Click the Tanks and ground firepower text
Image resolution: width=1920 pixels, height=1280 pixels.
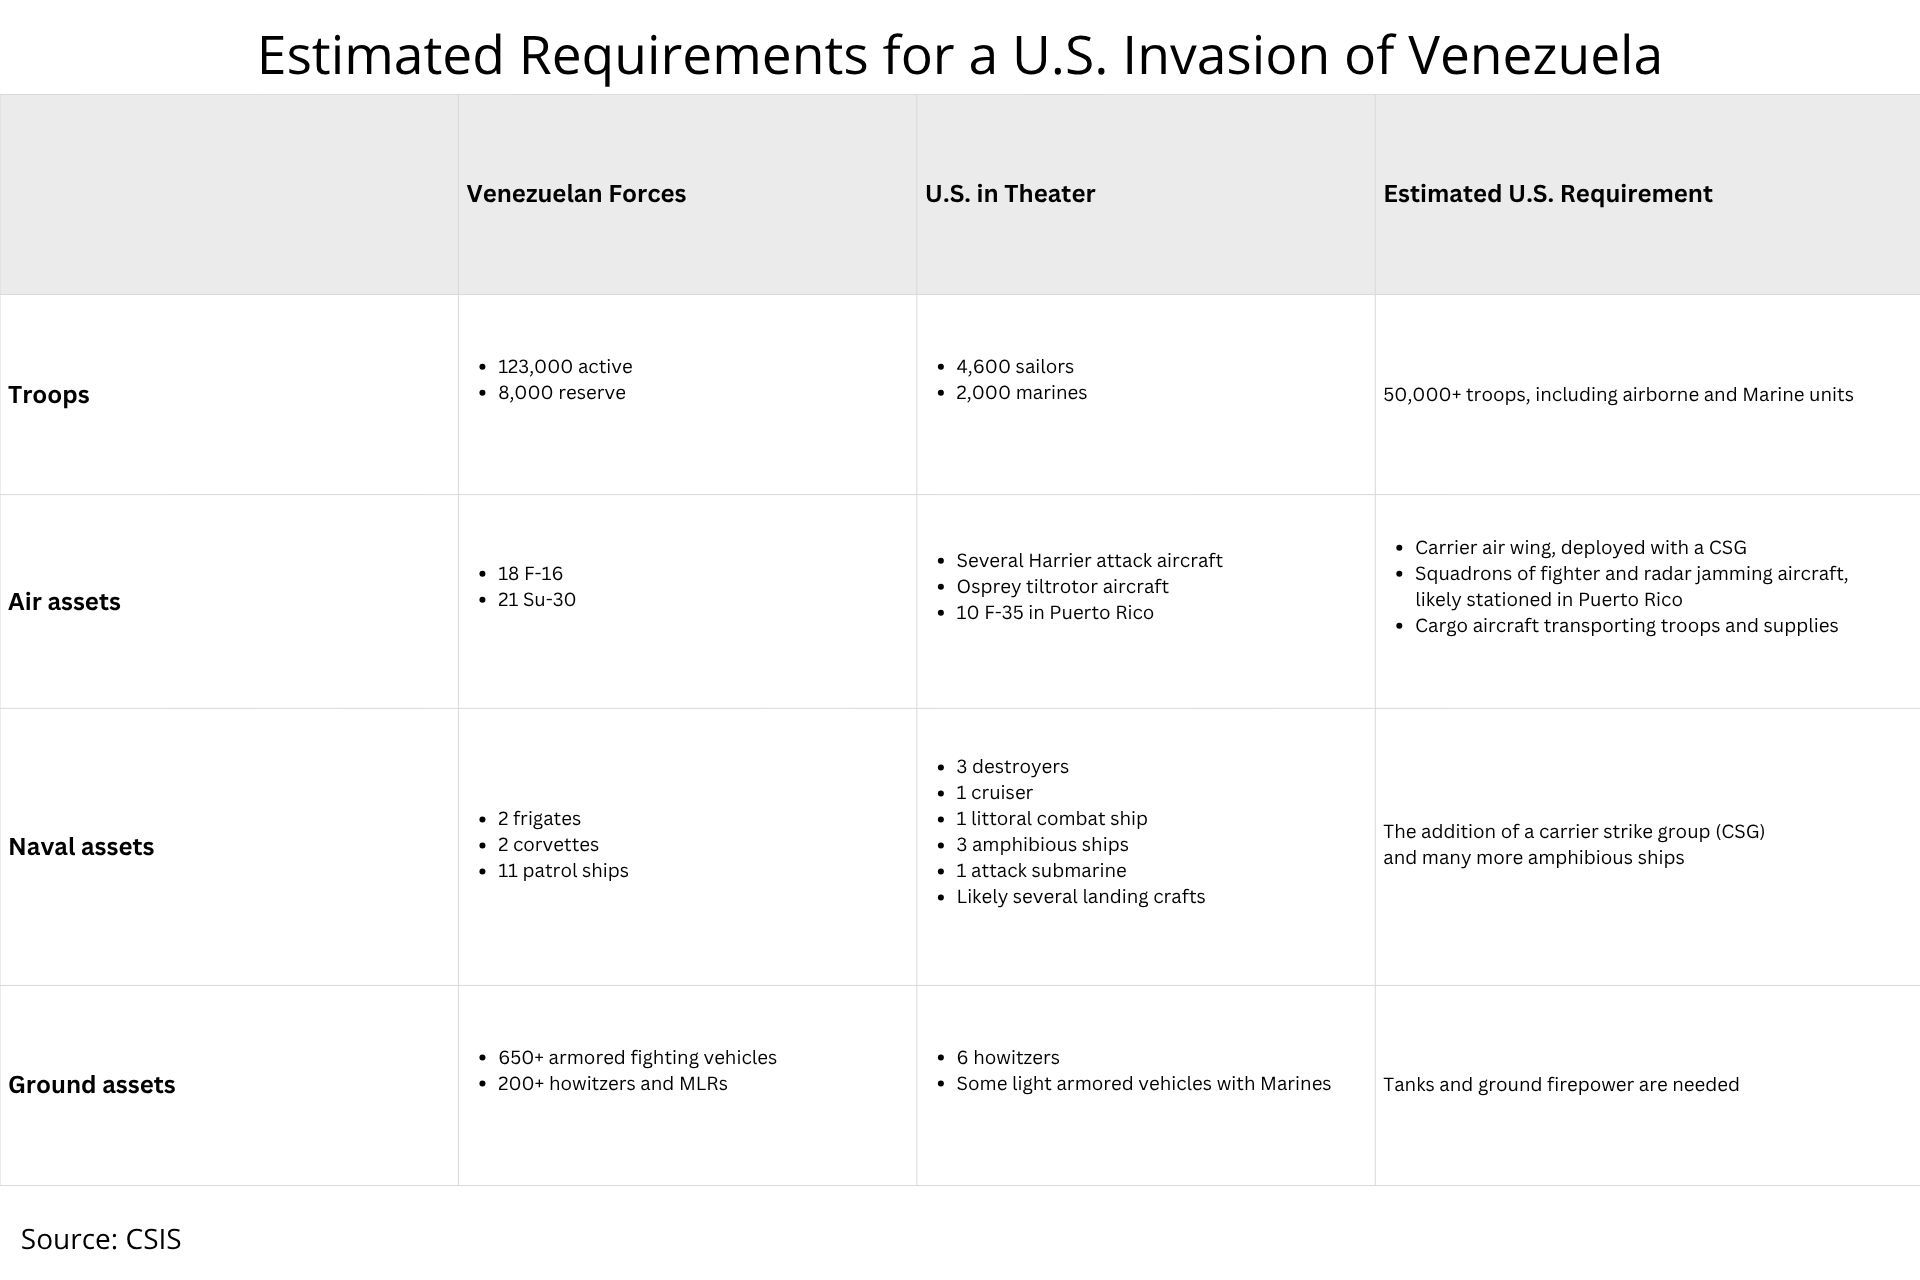(1560, 1085)
